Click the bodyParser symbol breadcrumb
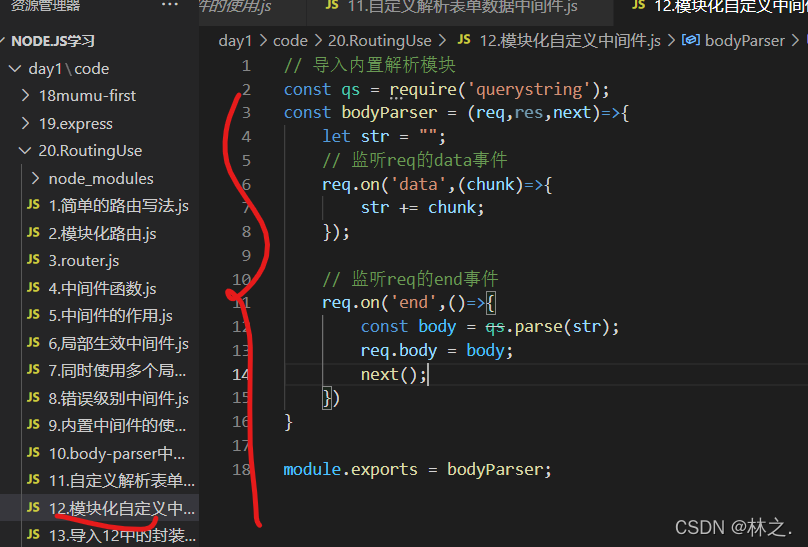Image resolution: width=808 pixels, height=547 pixels. [x=745, y=41]
